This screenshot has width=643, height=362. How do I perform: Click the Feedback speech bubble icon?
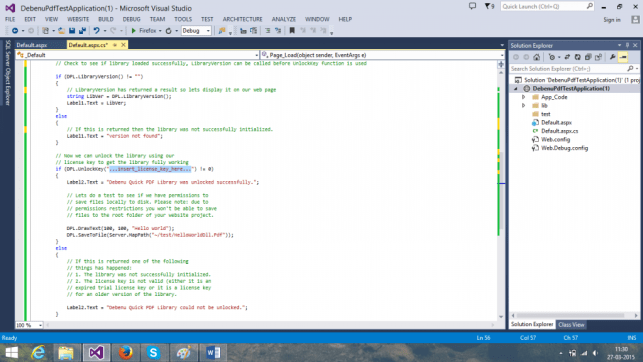472,6
